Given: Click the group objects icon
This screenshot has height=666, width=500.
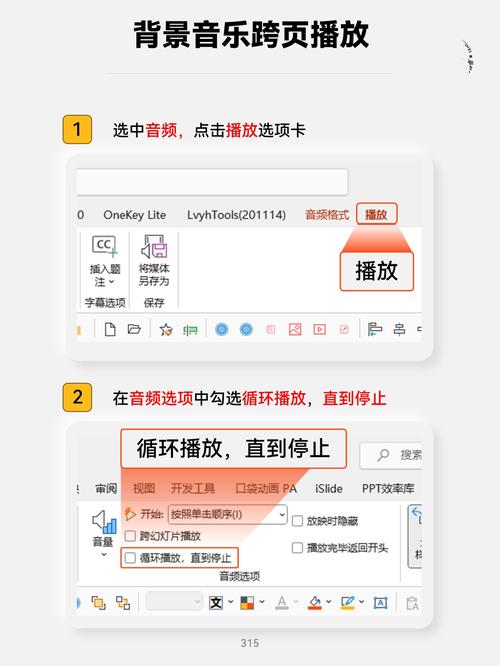Looking at the screenshot, I should [x=123, y=602].
